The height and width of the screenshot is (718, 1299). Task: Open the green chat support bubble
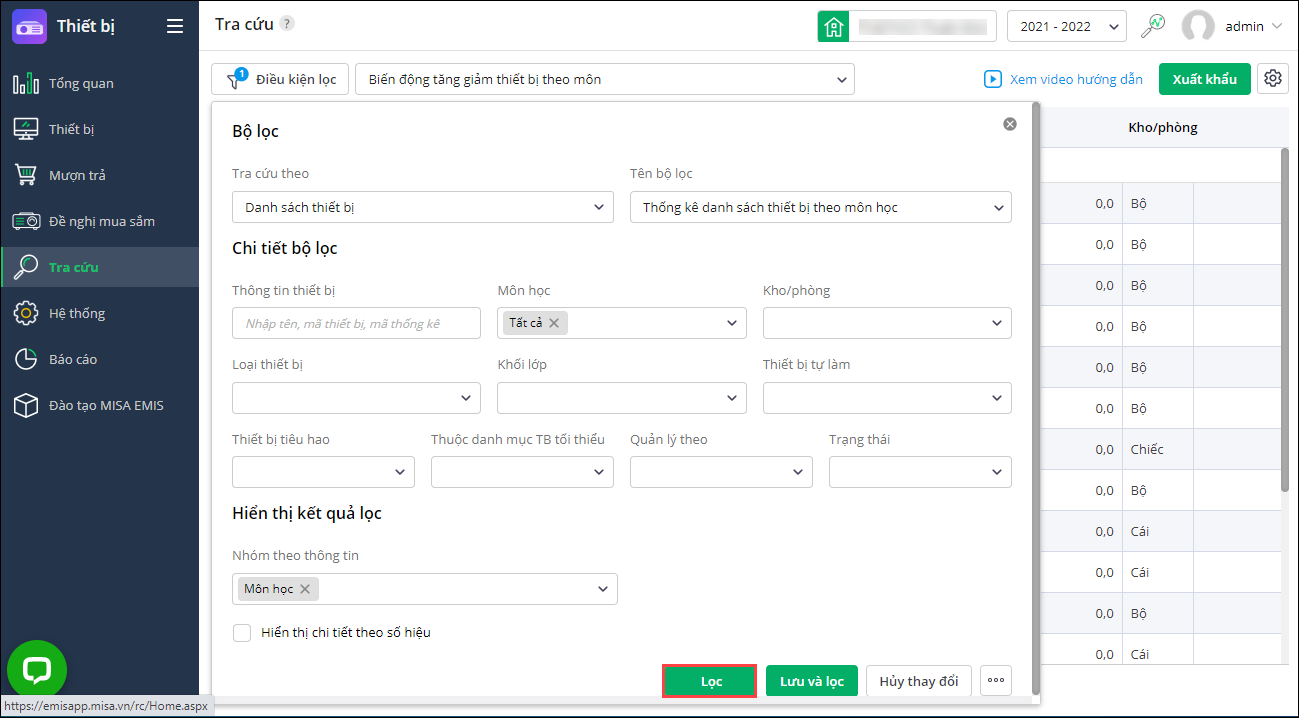pos(37,670)
